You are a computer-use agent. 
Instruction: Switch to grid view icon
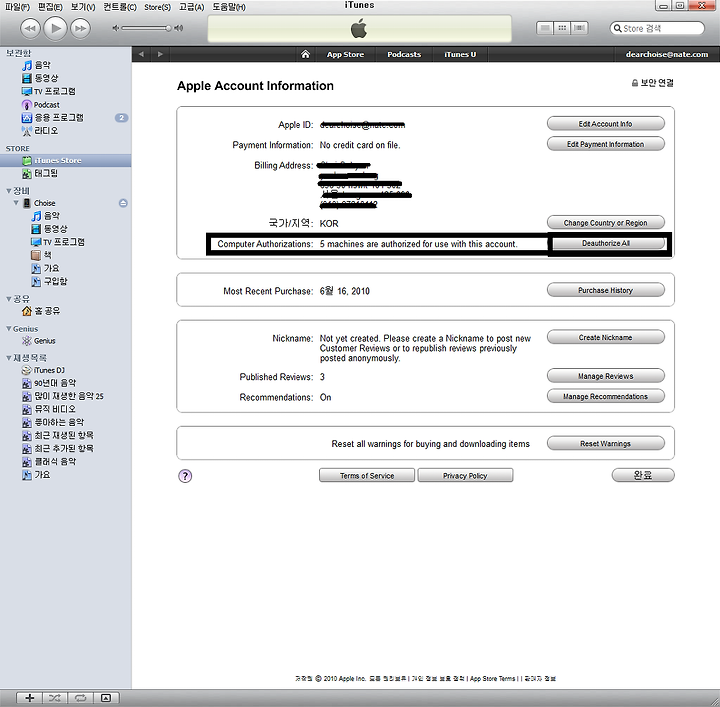pos(562,28)
